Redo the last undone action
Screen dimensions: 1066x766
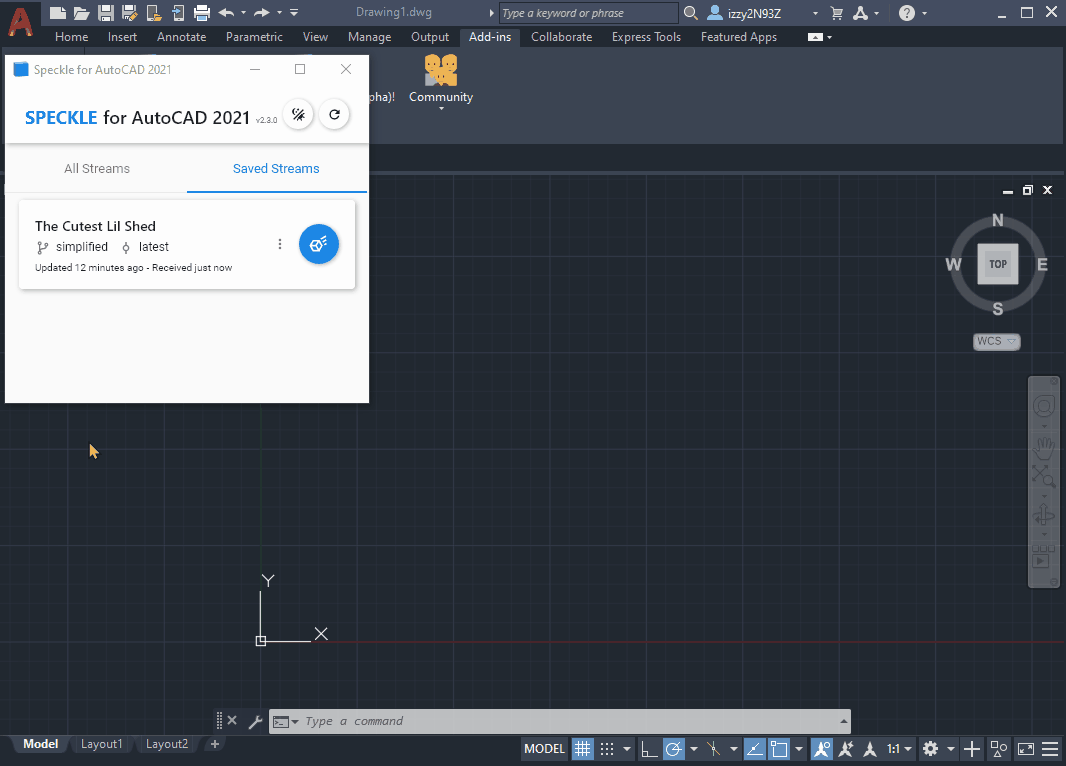point(262,12)
